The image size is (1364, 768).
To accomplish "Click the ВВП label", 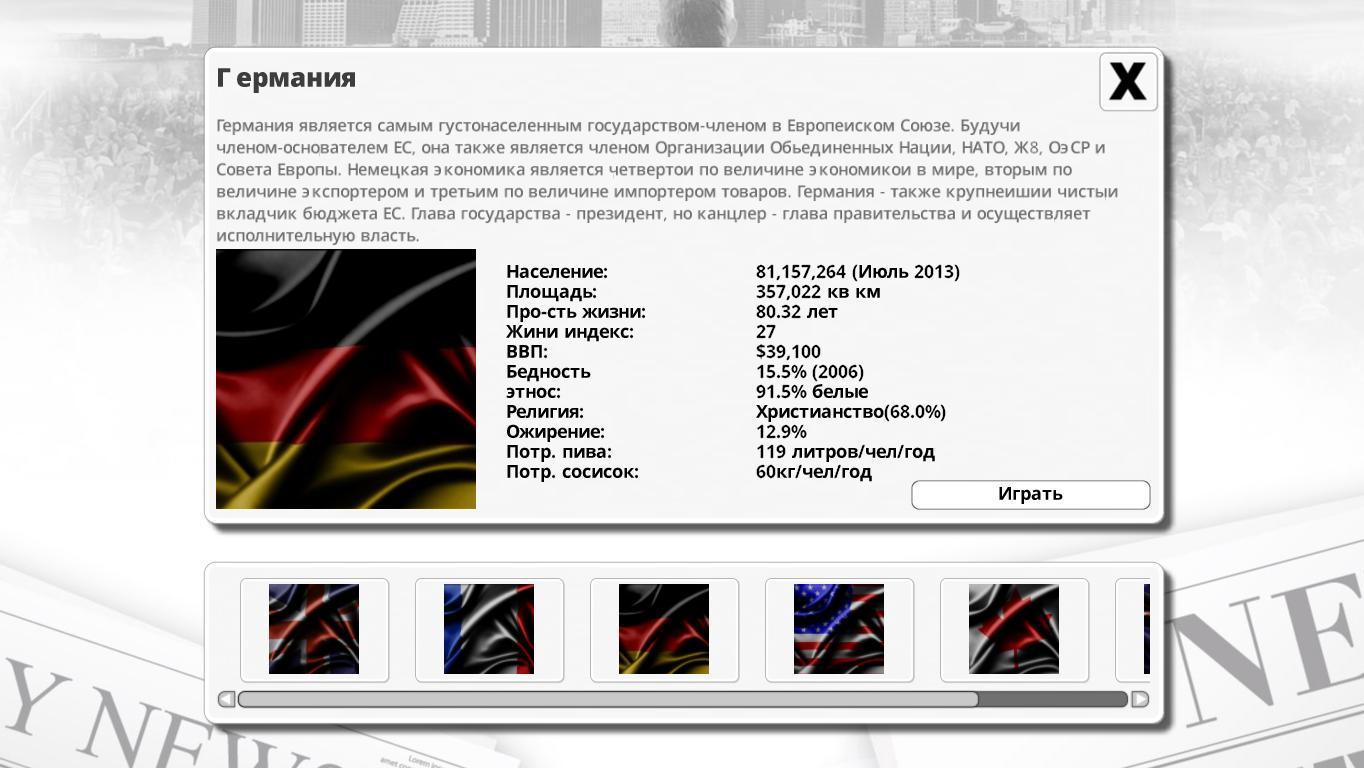I will point(527,352).
